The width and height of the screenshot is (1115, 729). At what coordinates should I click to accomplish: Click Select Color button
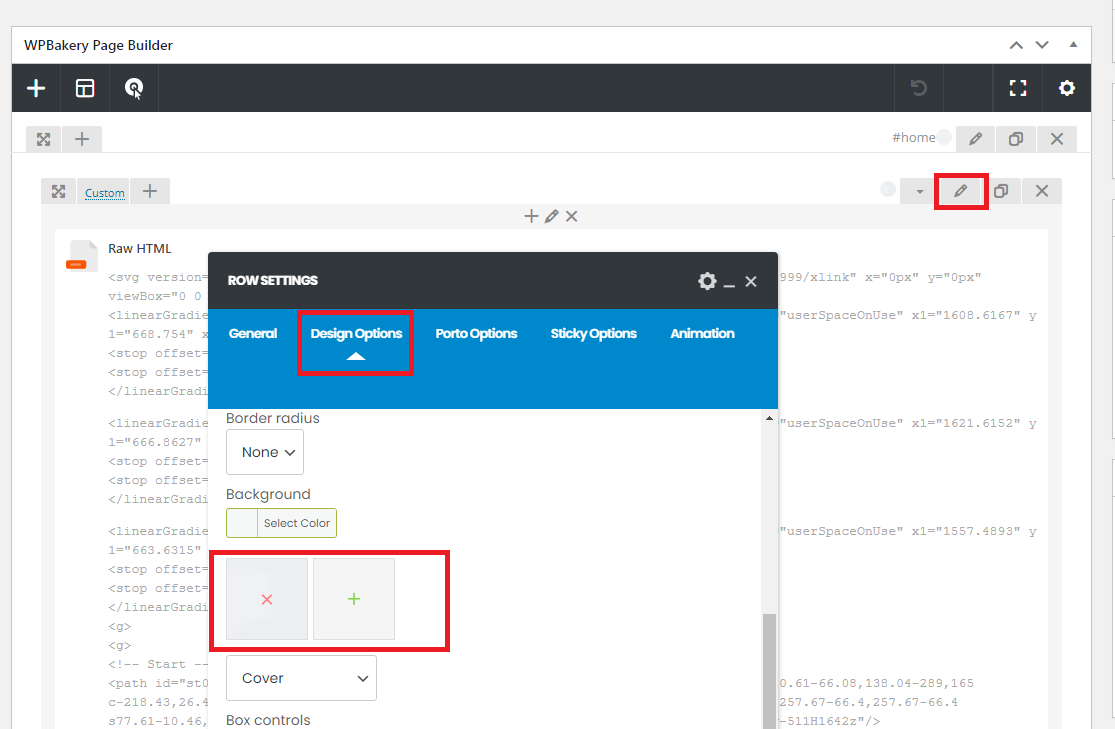pyautogui.click(x=297, y=523)
